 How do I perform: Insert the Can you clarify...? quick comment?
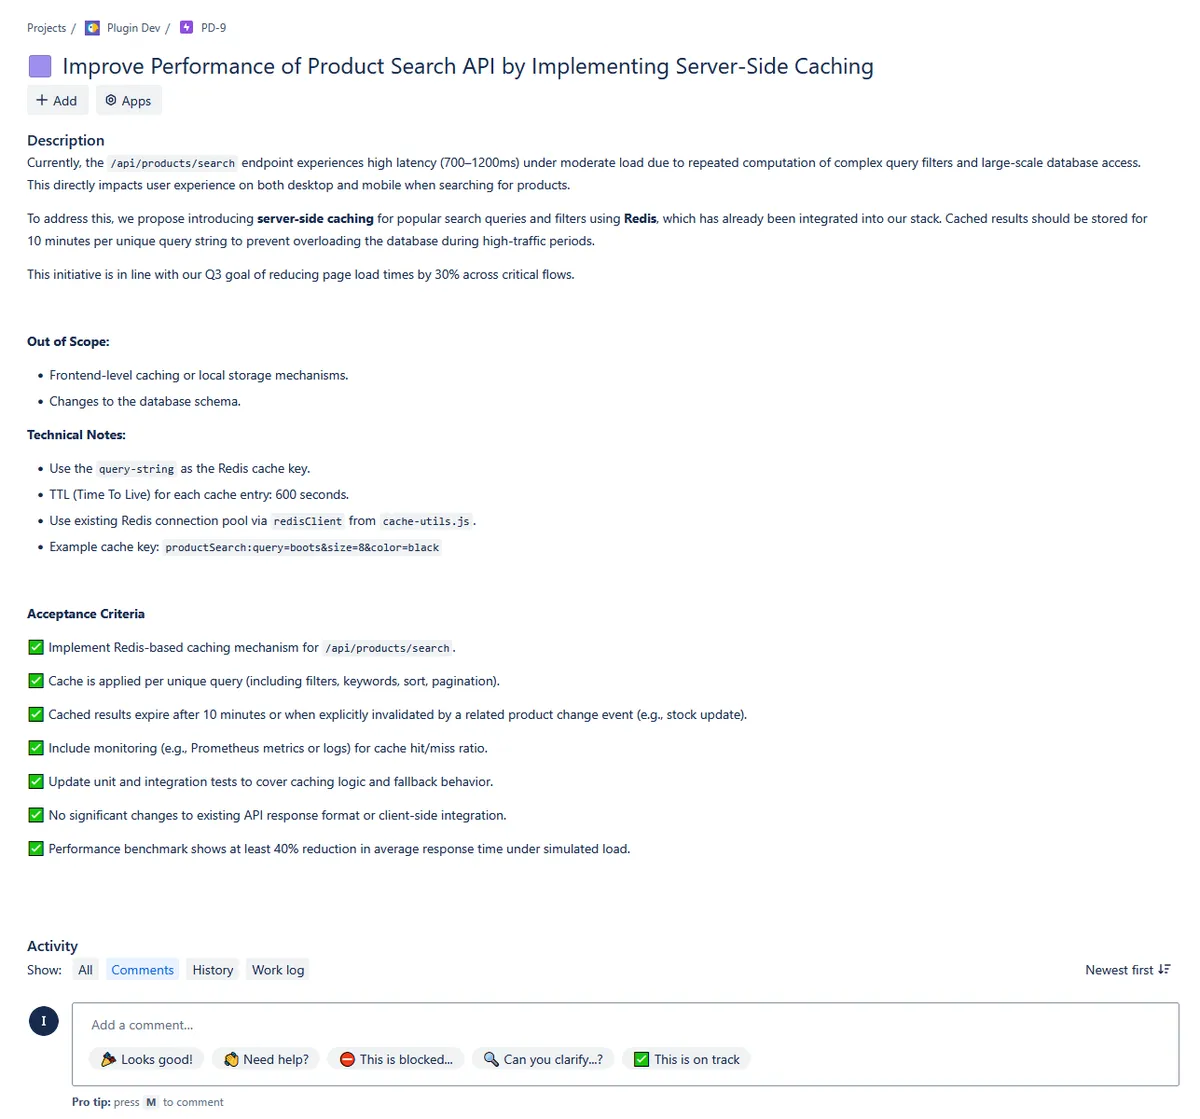click(x=543, y=1059)
